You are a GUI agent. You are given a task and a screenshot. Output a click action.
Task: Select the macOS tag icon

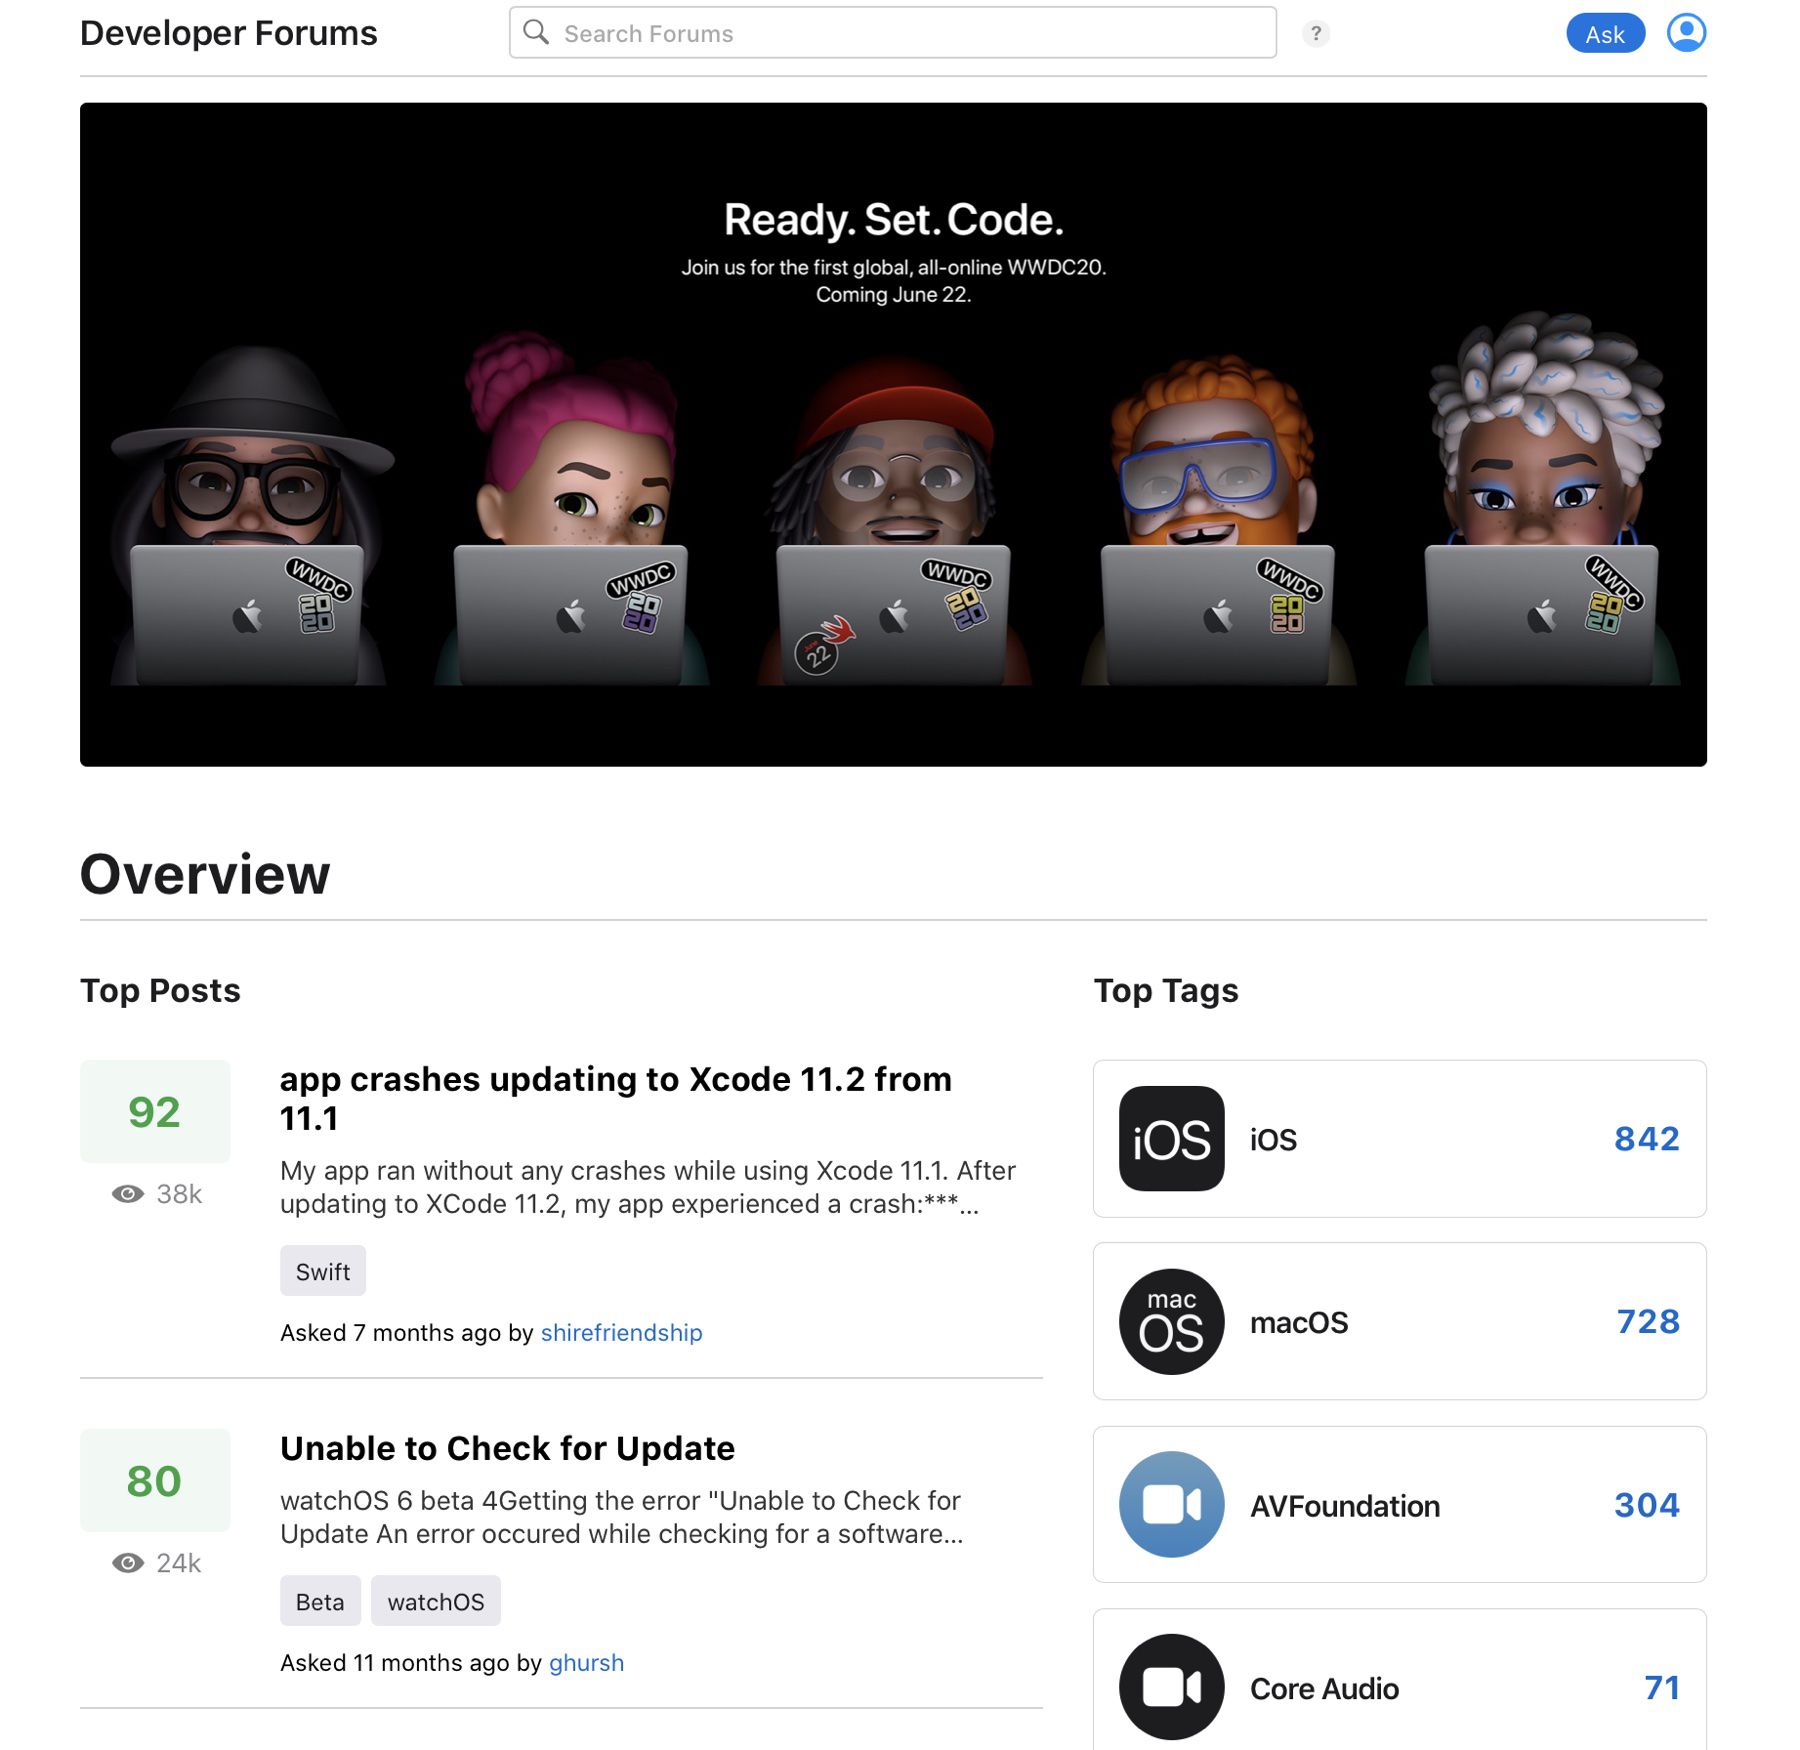click(x=1171, y=1322)
